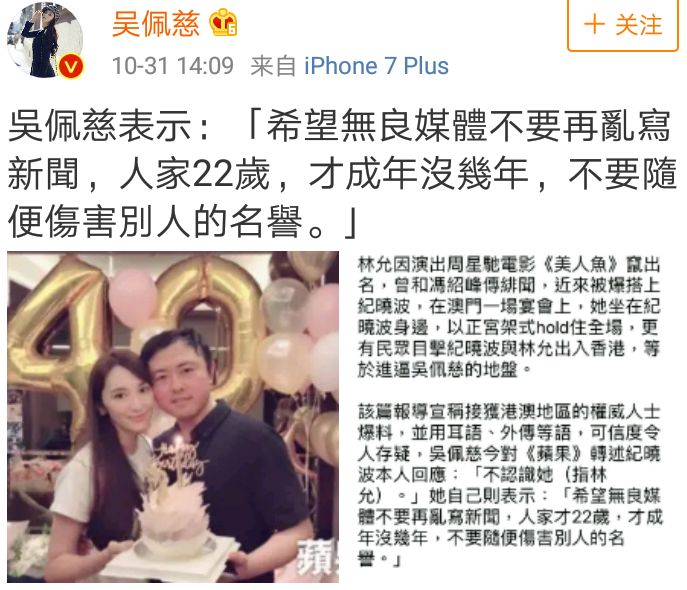Click the plus sign in follow button

coord(595,24)
